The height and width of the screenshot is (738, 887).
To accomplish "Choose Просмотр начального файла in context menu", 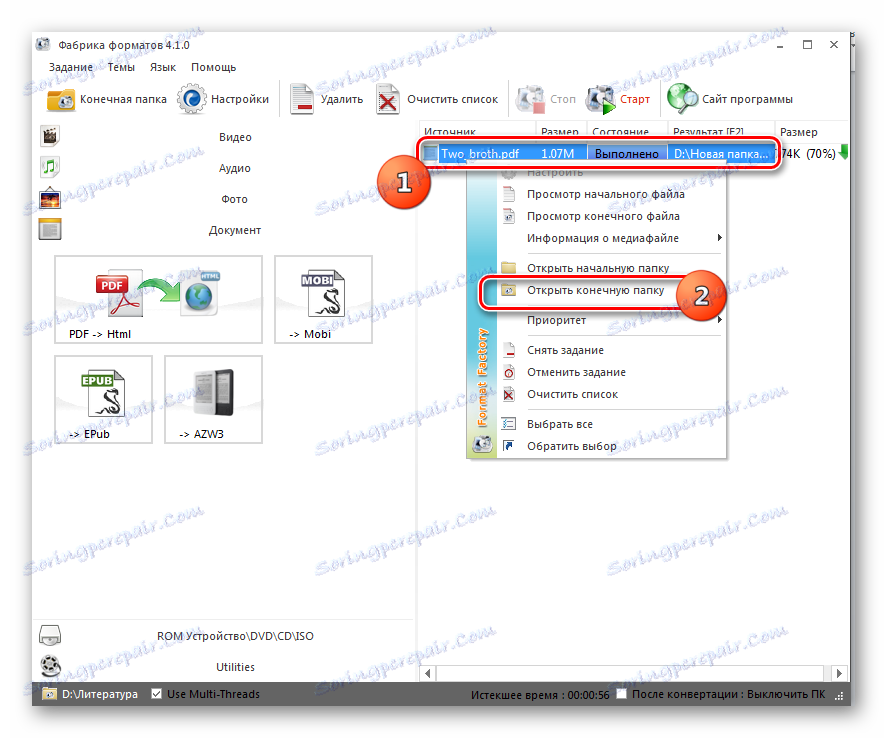I will point(605,195).
